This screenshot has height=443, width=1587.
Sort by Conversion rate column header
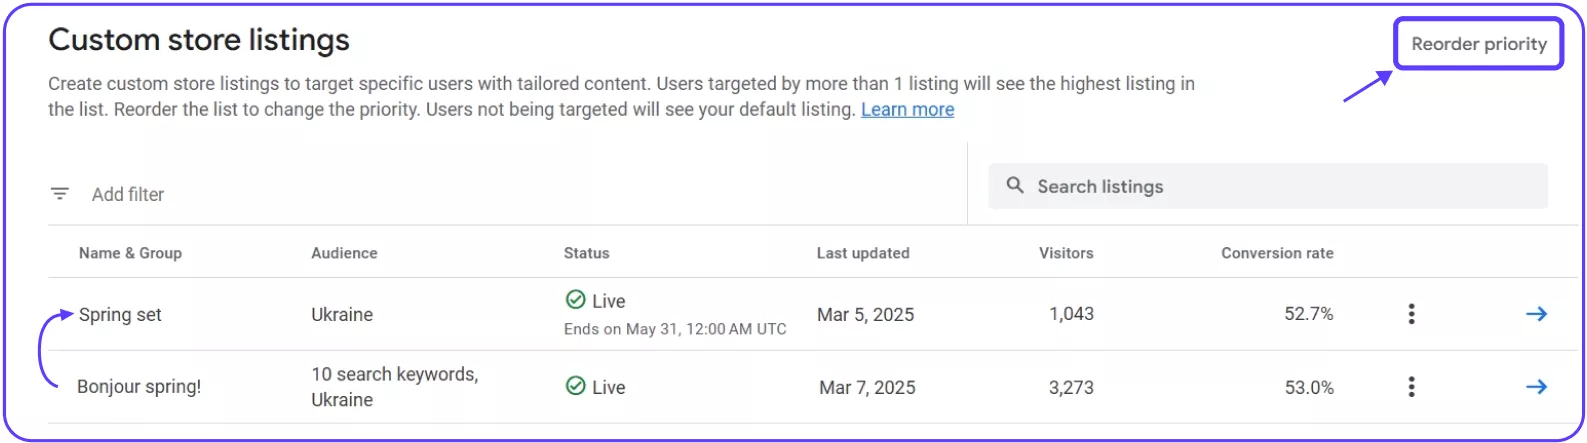1277,253
